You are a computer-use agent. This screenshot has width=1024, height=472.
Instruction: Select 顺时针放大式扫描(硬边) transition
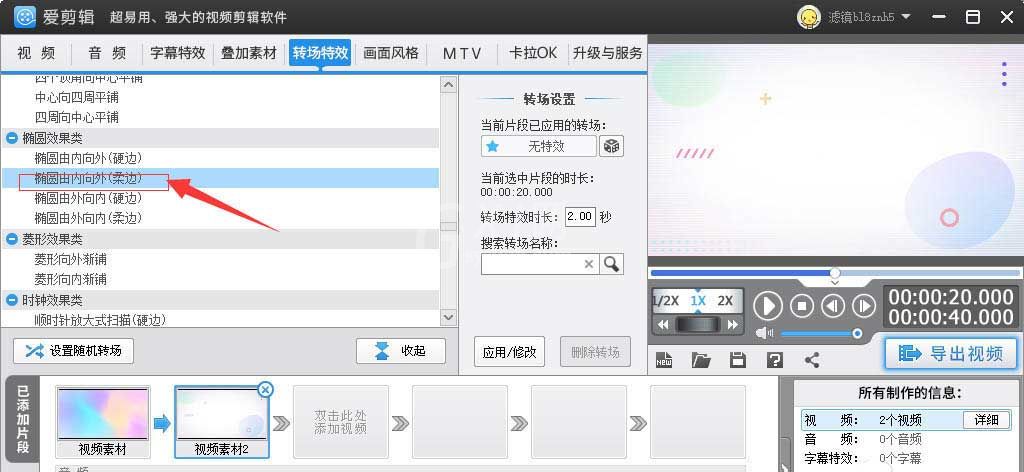pyautogui.click(x=100, y=320)
